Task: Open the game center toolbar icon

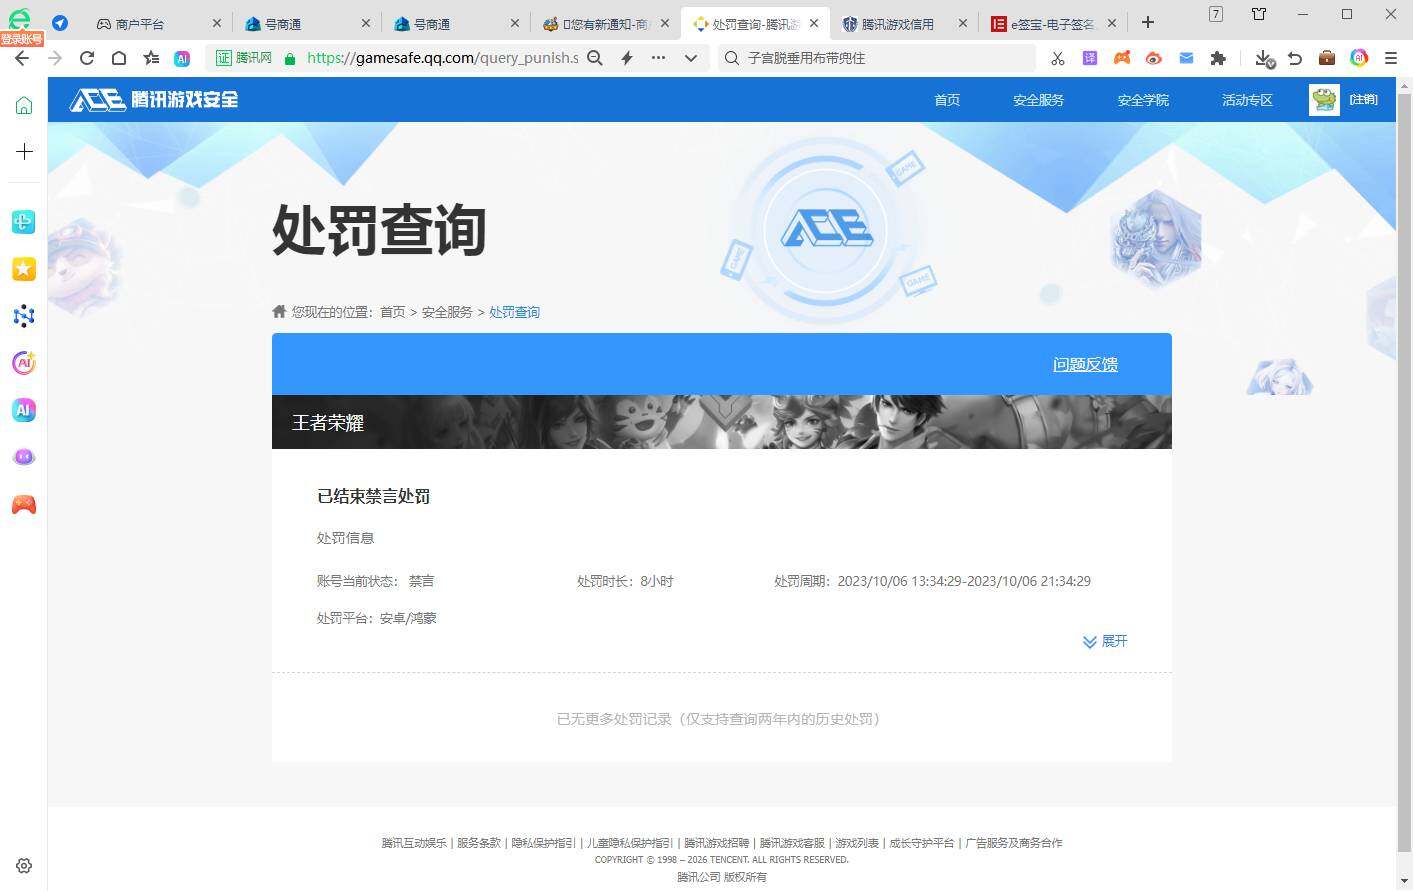Action: click(1121, 58)
